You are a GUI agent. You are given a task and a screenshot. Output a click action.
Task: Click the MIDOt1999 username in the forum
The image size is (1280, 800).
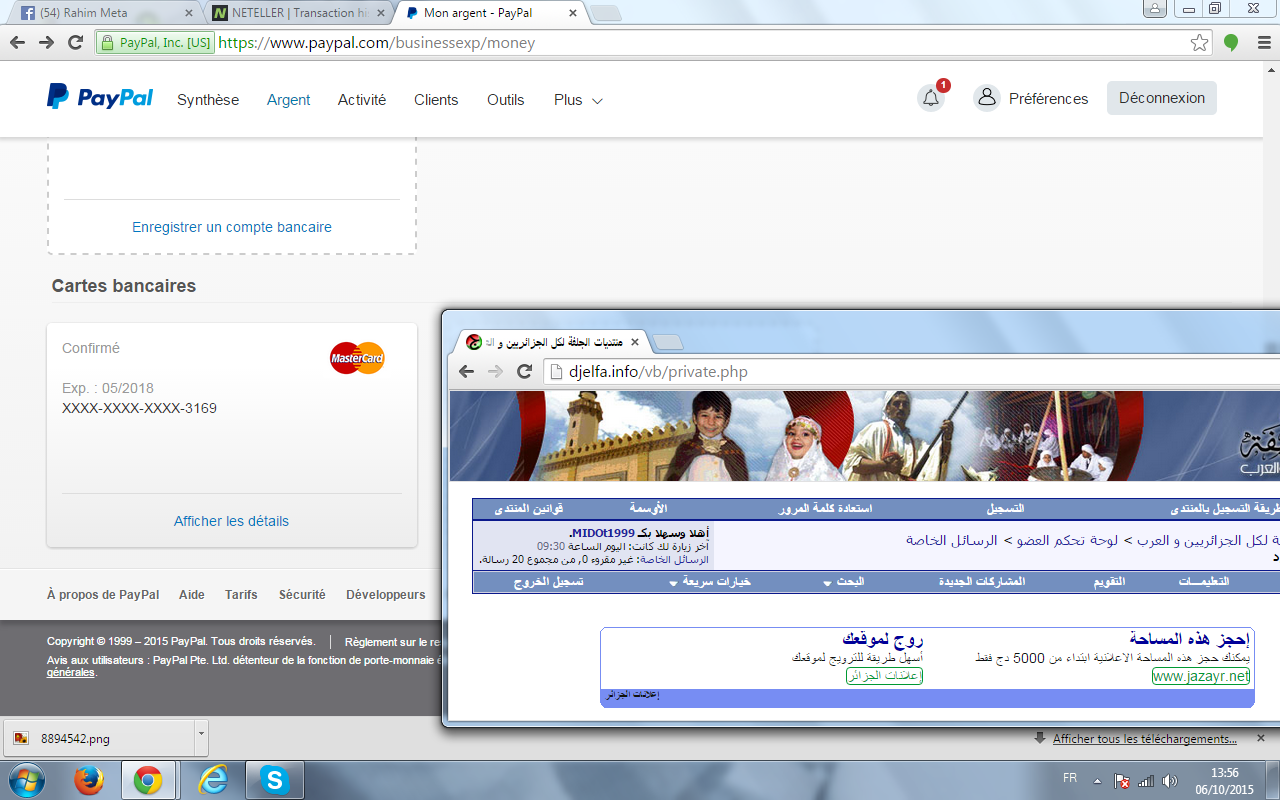(x=602, y=533)
